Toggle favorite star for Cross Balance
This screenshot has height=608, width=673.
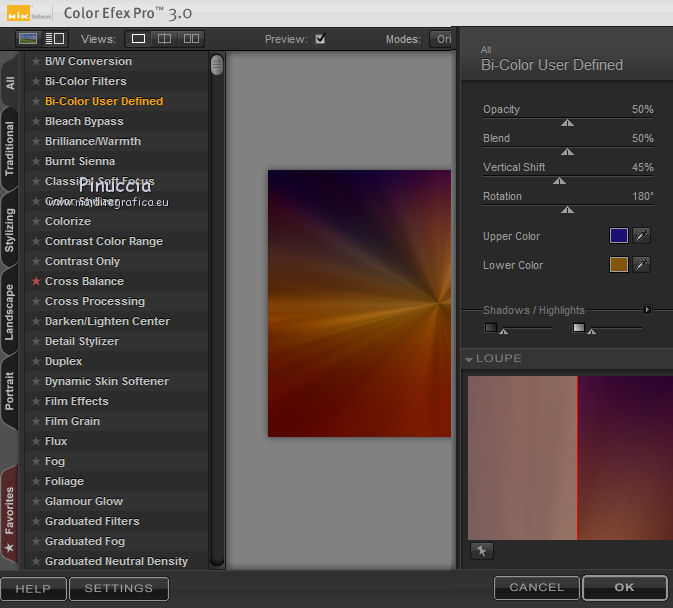point(36,281)
